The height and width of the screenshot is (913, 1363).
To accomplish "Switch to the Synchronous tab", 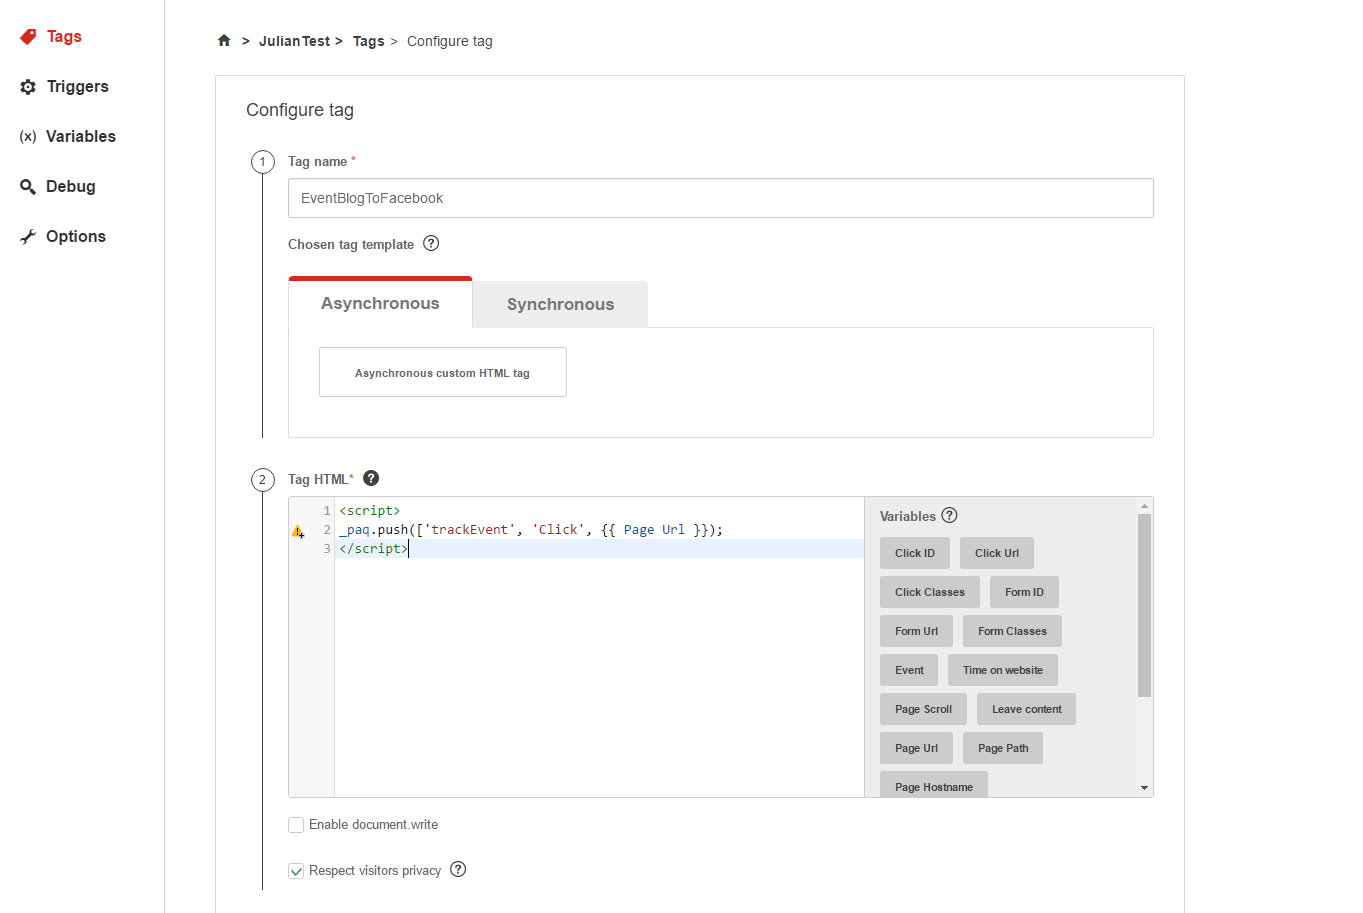I will pyautogui.click(x=560, y=304).
